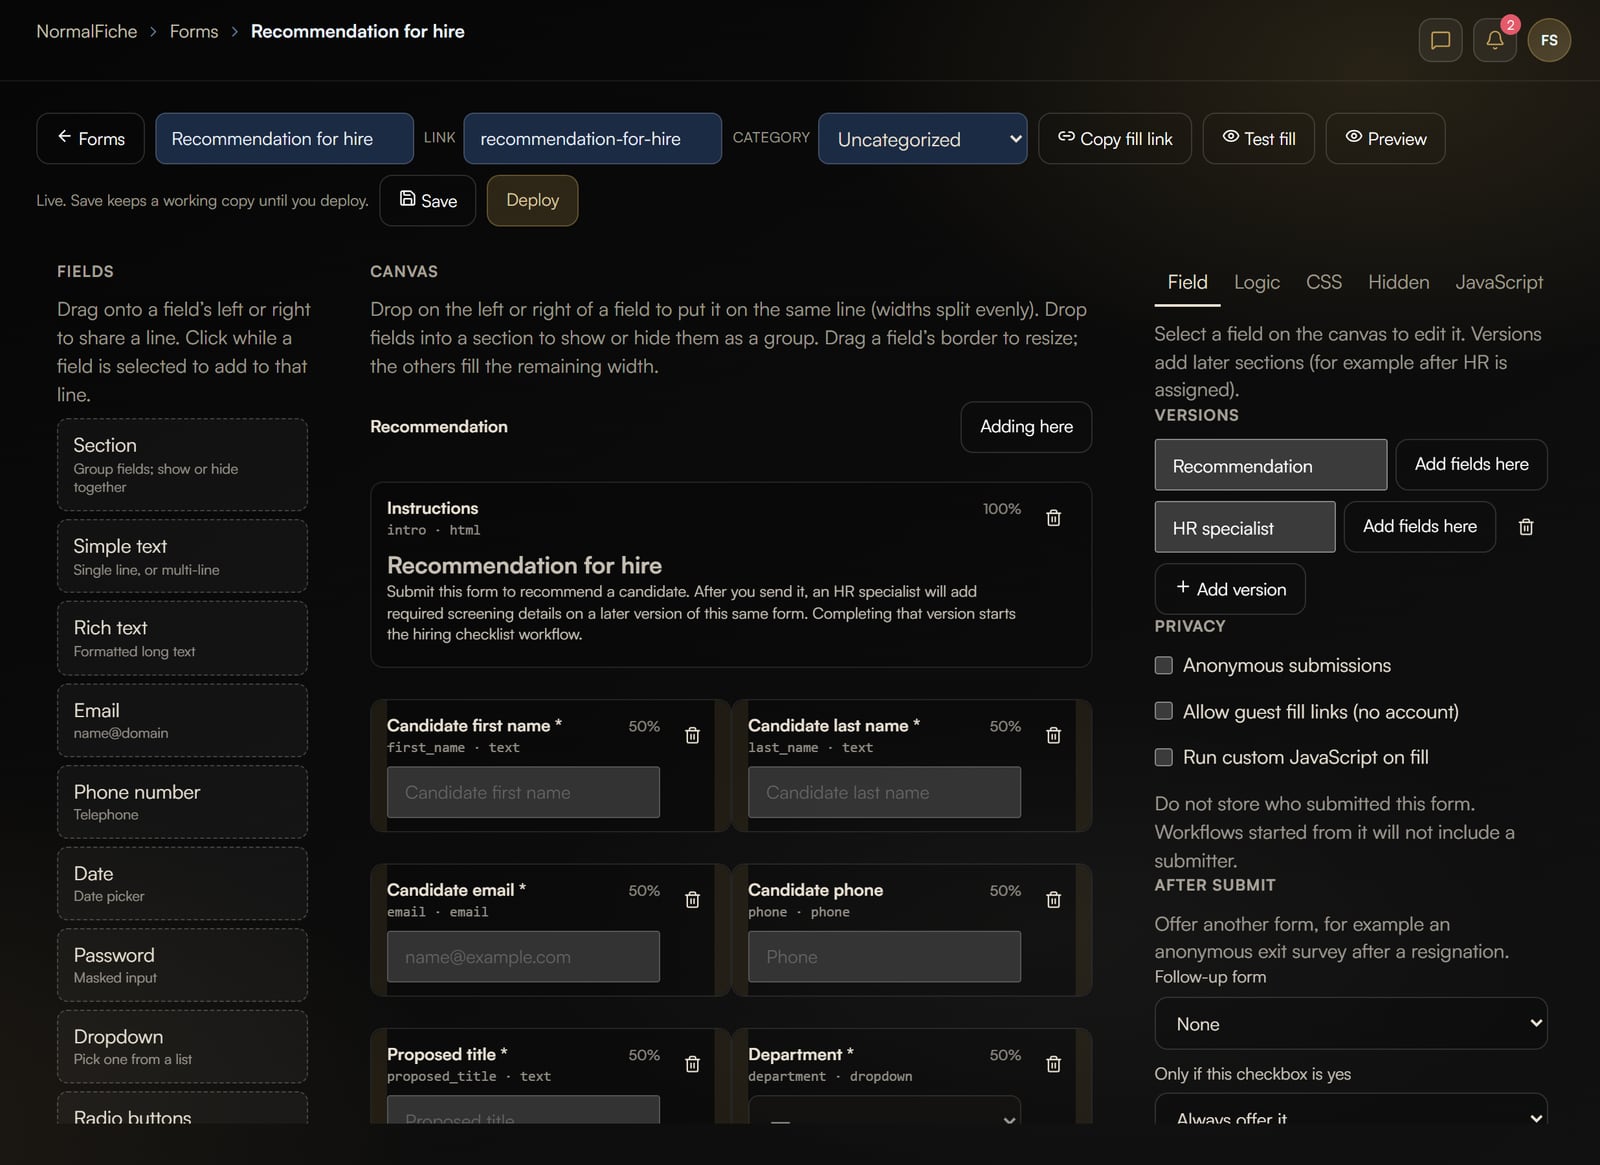Viewport: 1600px width, 1165px height.
Task: Delete the Candidate phone field
Action: coord(1053,899)
